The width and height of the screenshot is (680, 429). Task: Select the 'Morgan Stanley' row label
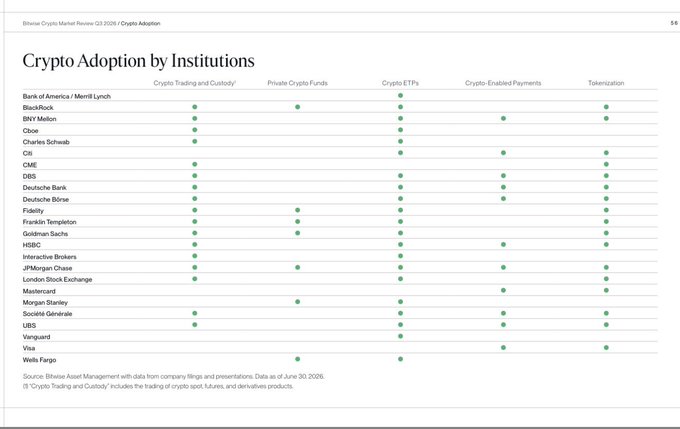pos(45,302)
